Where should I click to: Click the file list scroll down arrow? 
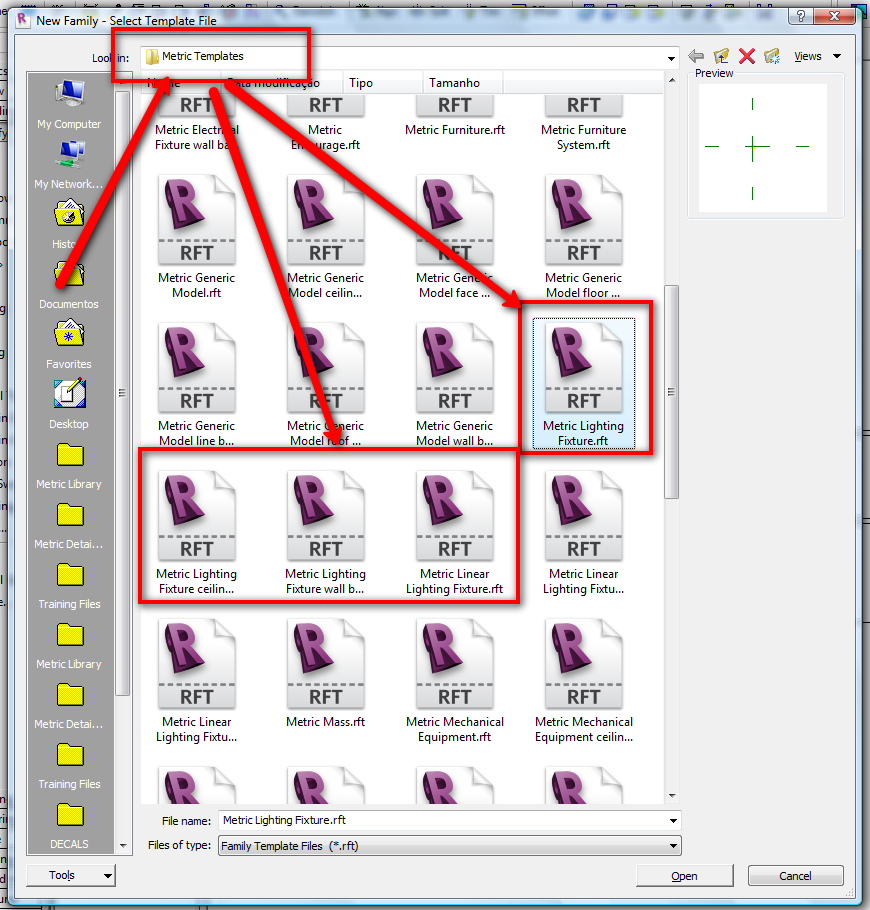[672, 796]
